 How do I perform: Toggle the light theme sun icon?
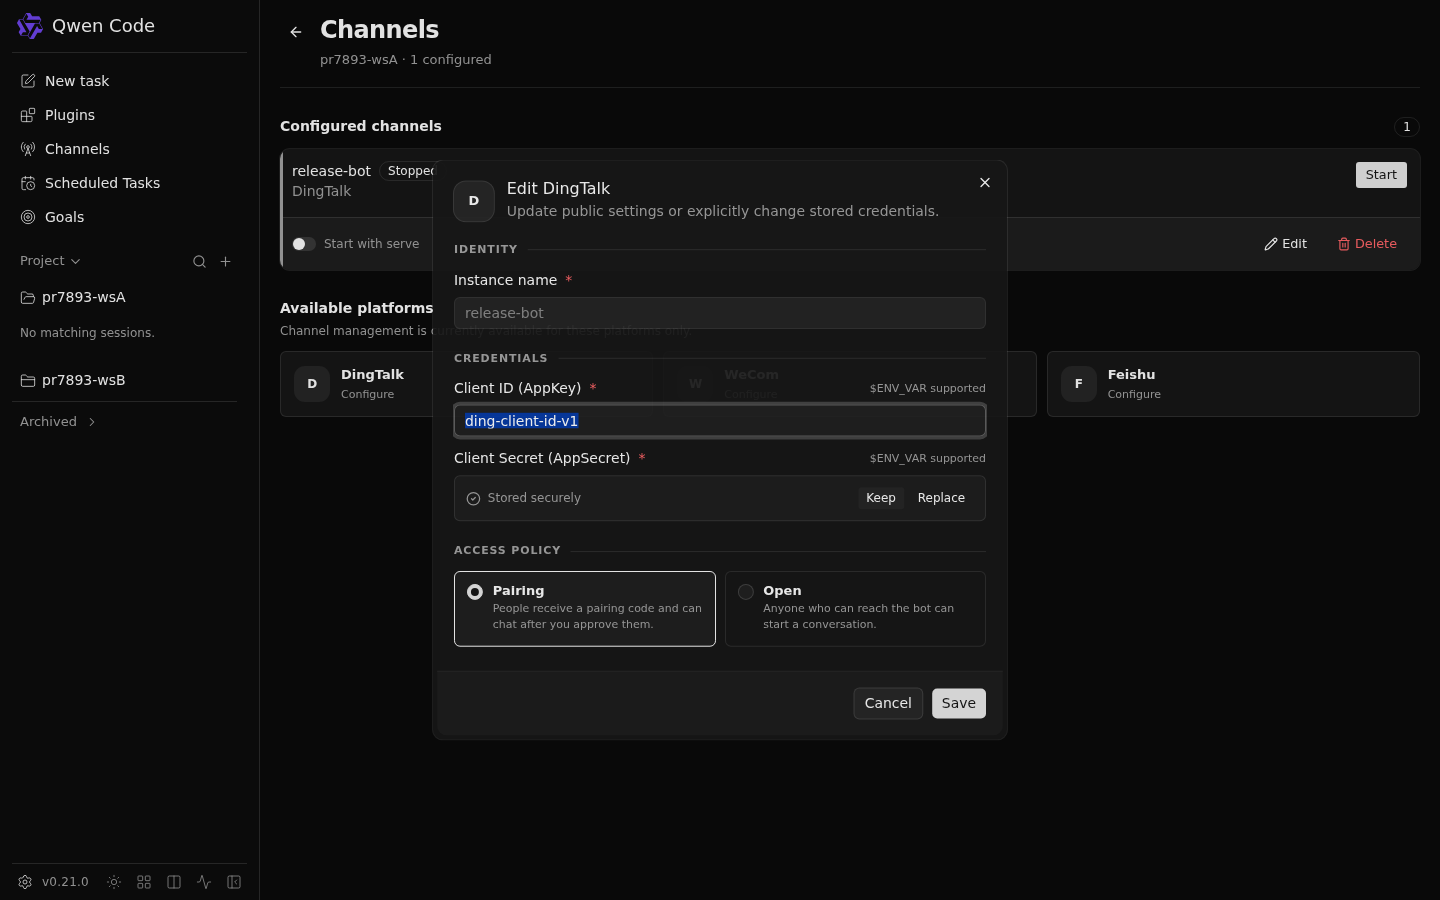pos(114,882)
